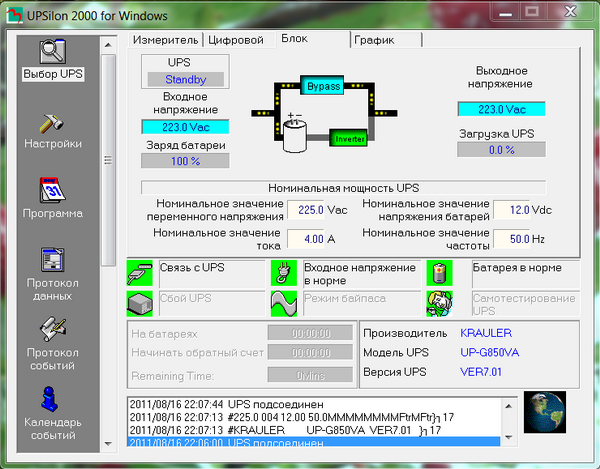
Task: Switch to the График tab
Action: 386,40
